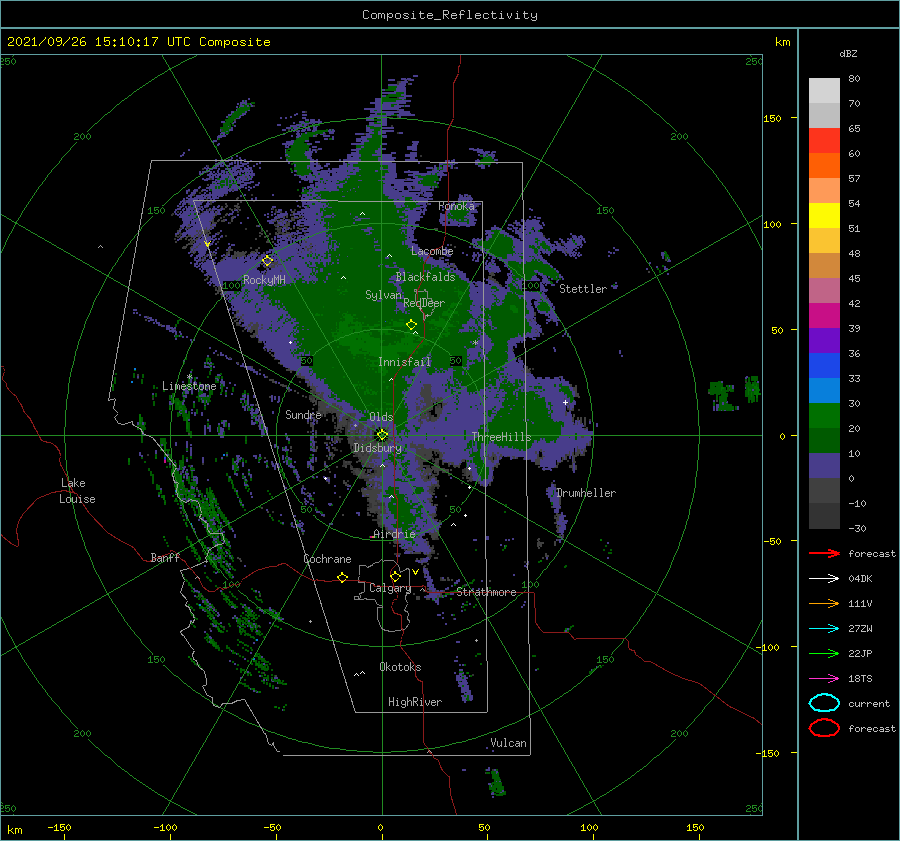Image resolution: width=900 pixels, height=841 pixels.
Task: Click the yellow radar site marker at Olds
Action: coord(382,435)
